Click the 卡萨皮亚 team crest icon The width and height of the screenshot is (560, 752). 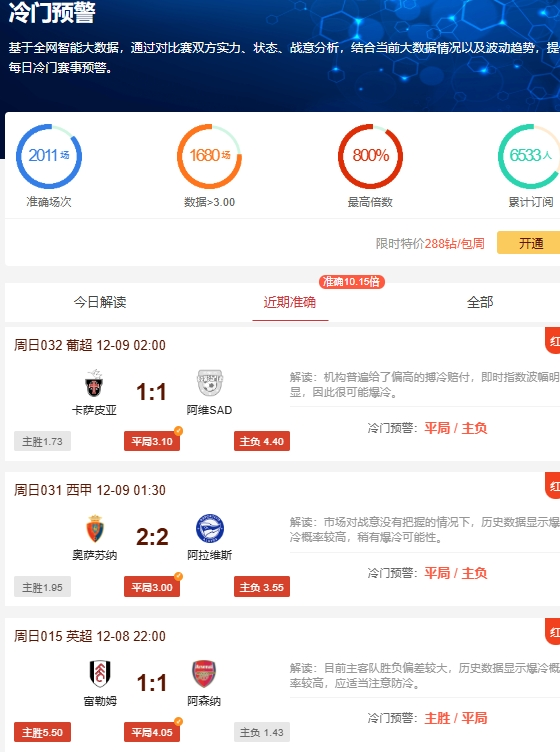[94, 384]
